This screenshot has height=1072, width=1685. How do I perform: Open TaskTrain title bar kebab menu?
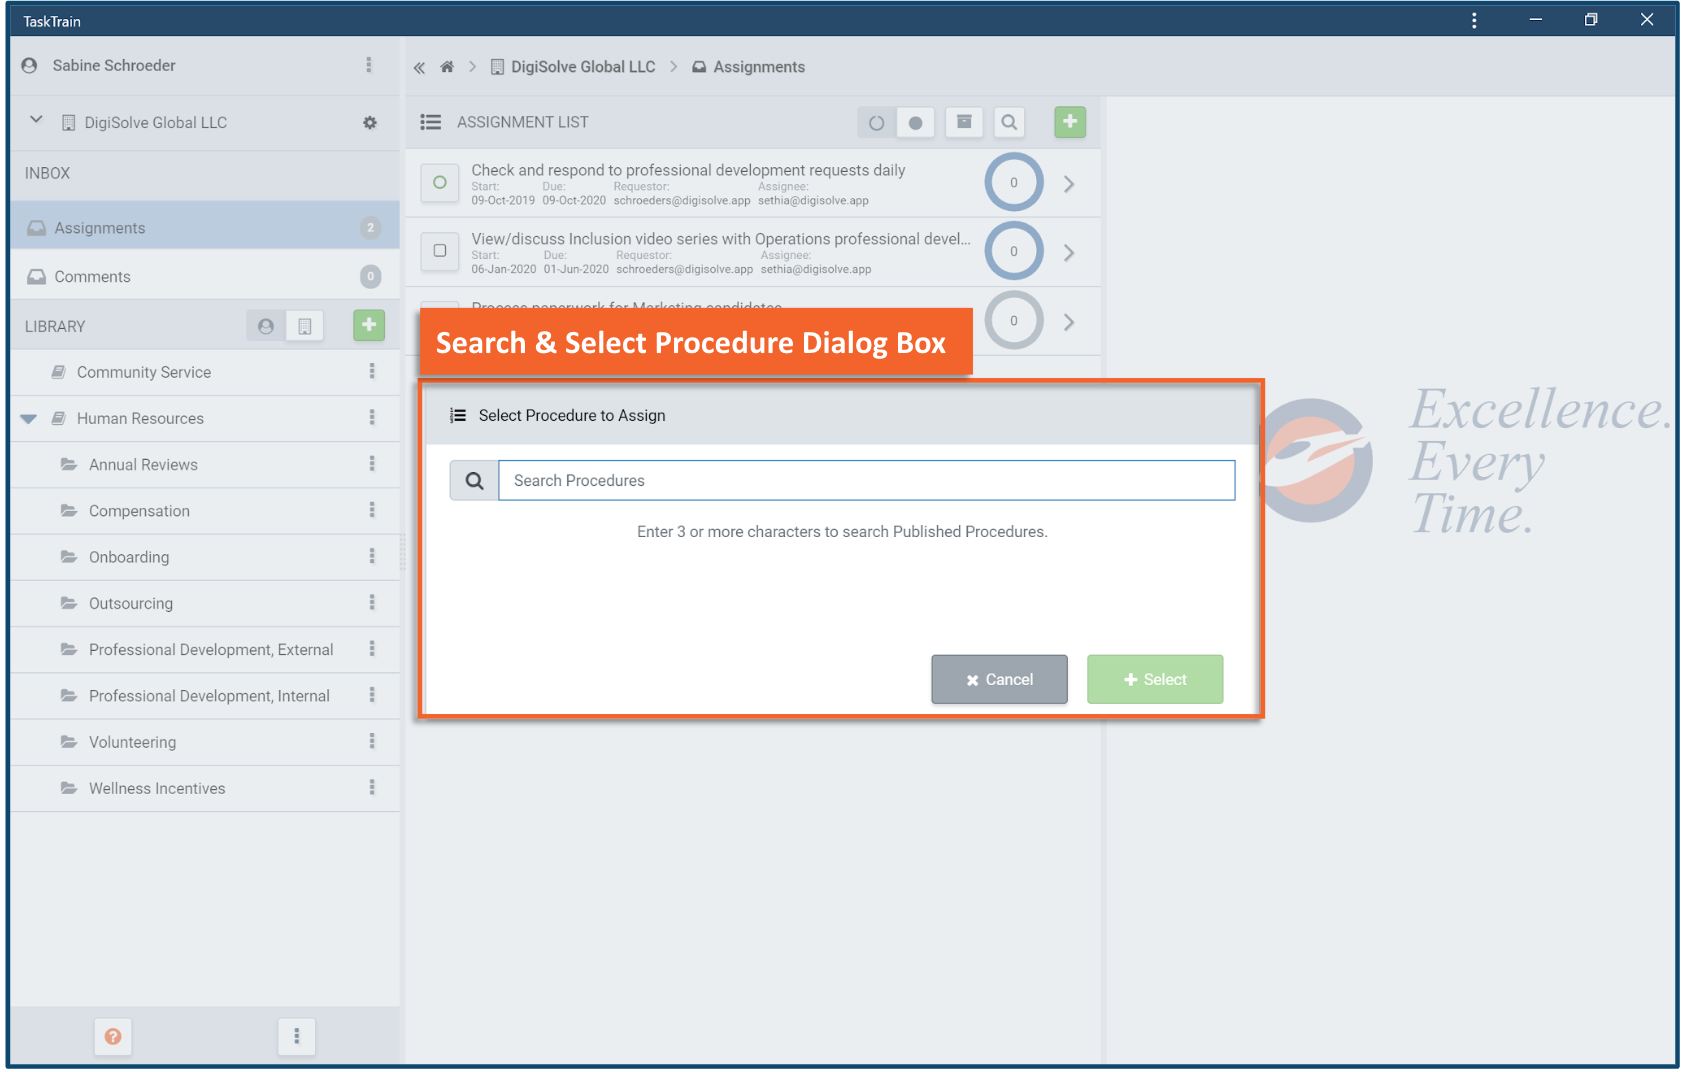pos(1474,20)
